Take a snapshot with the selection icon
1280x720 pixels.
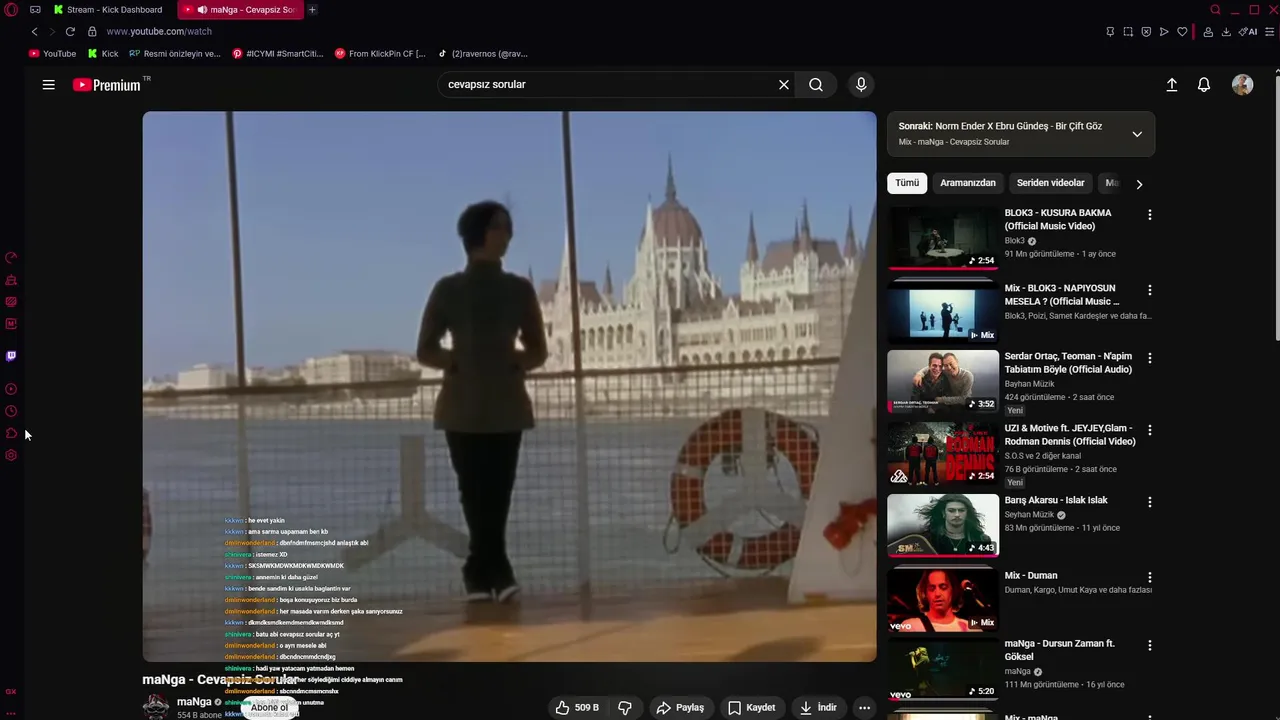tap(1128, 31)
